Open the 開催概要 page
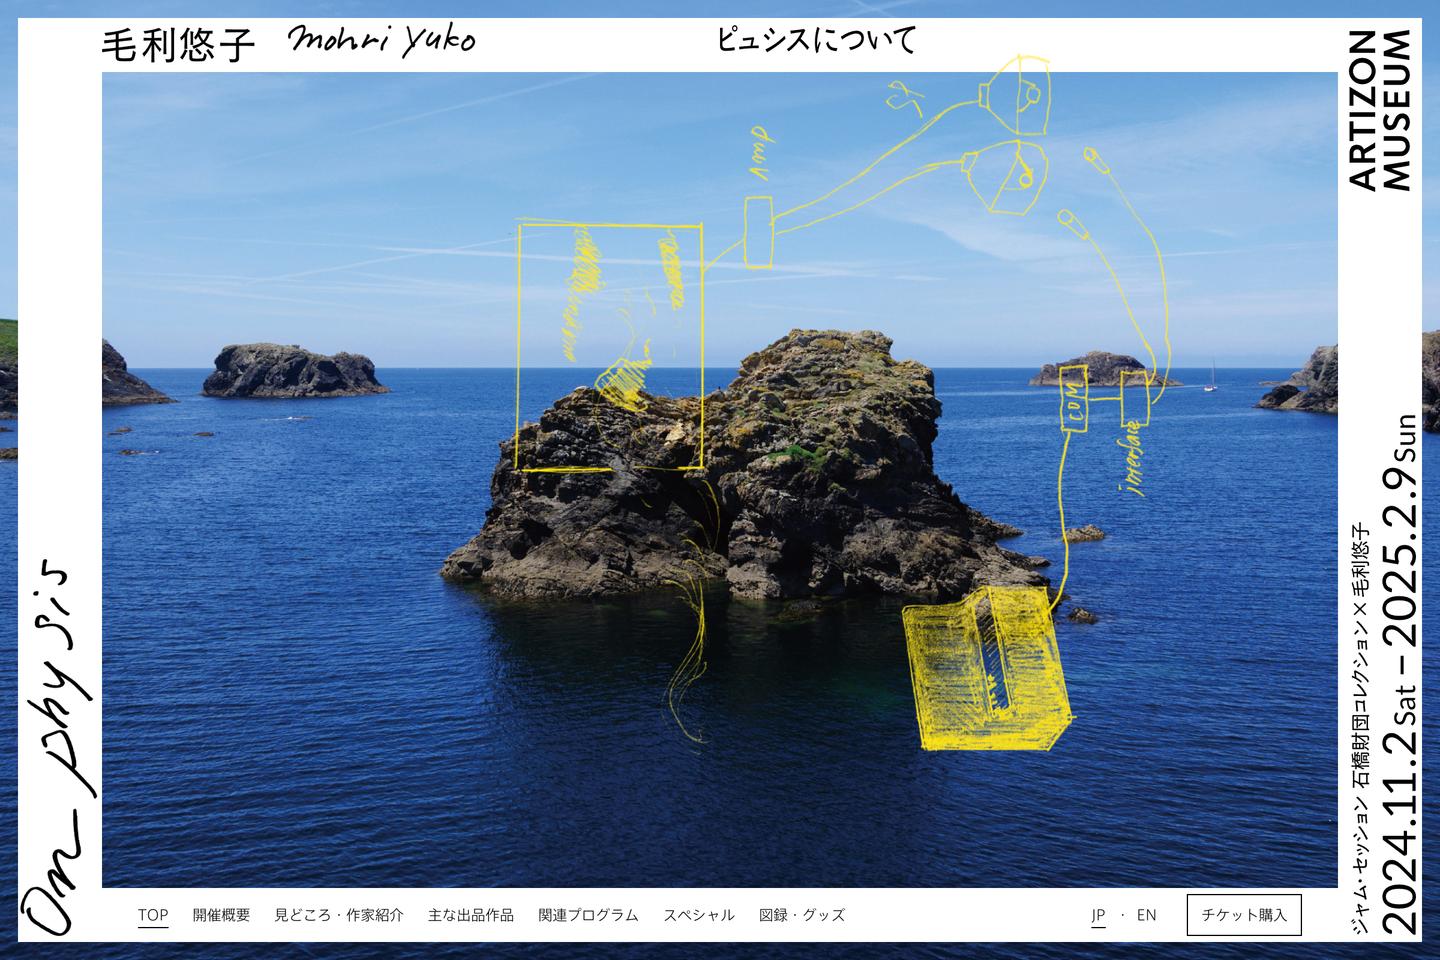The height and width of the screenshot is (960, 1440). tap(221, 914)
